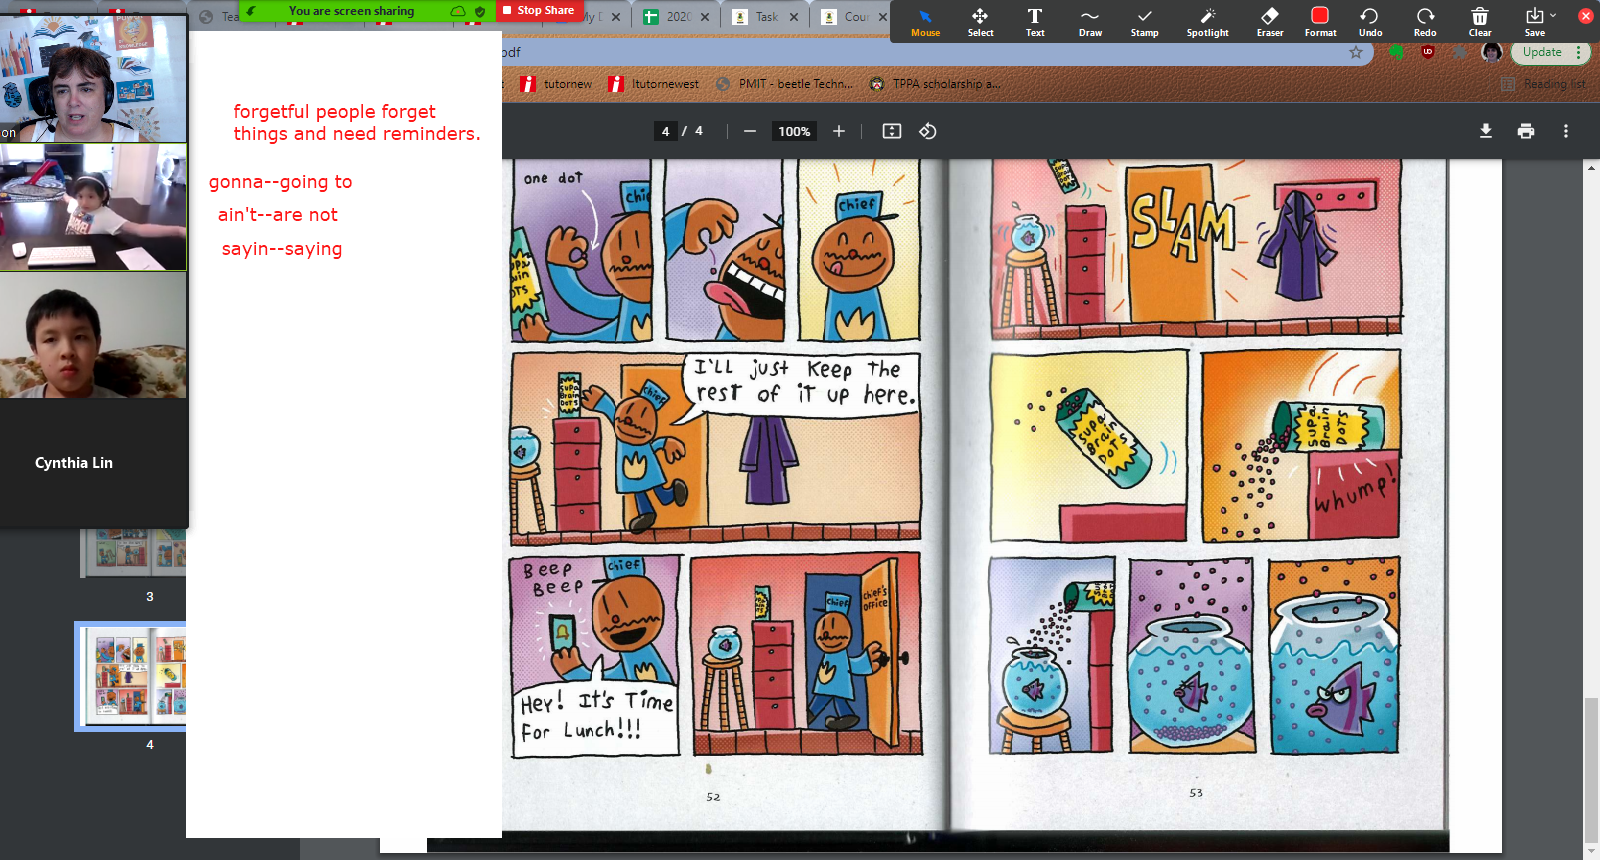Open the Chrome profile avatar

click(1492, 52)
